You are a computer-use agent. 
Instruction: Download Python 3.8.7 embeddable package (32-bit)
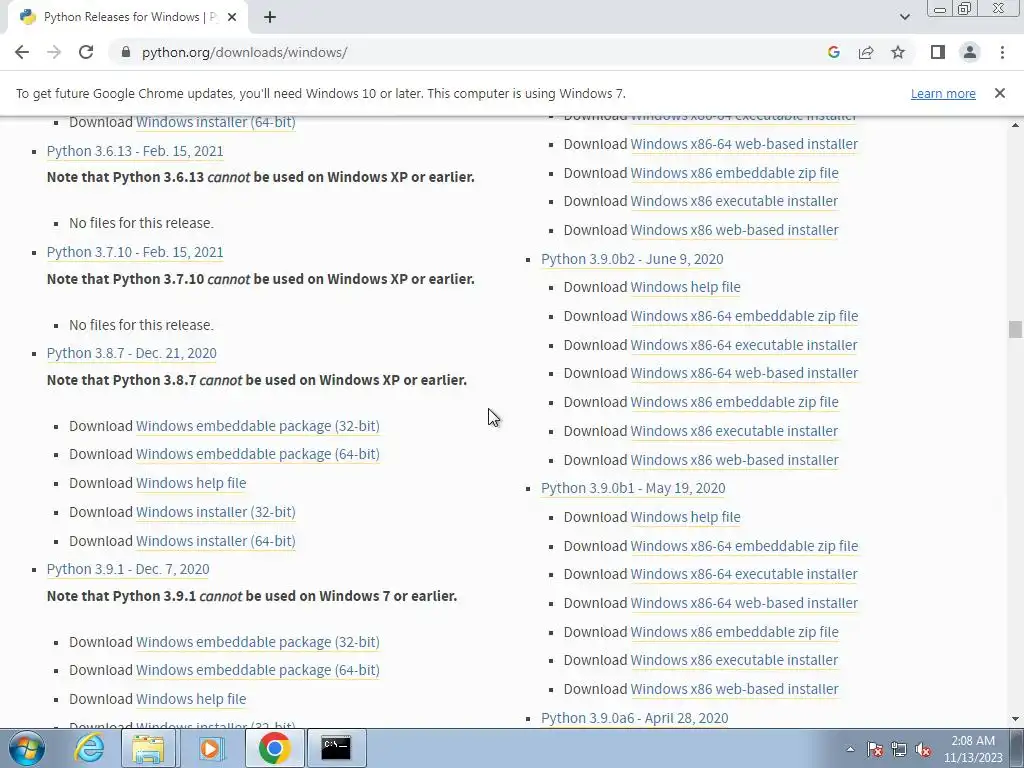[257, 426]
